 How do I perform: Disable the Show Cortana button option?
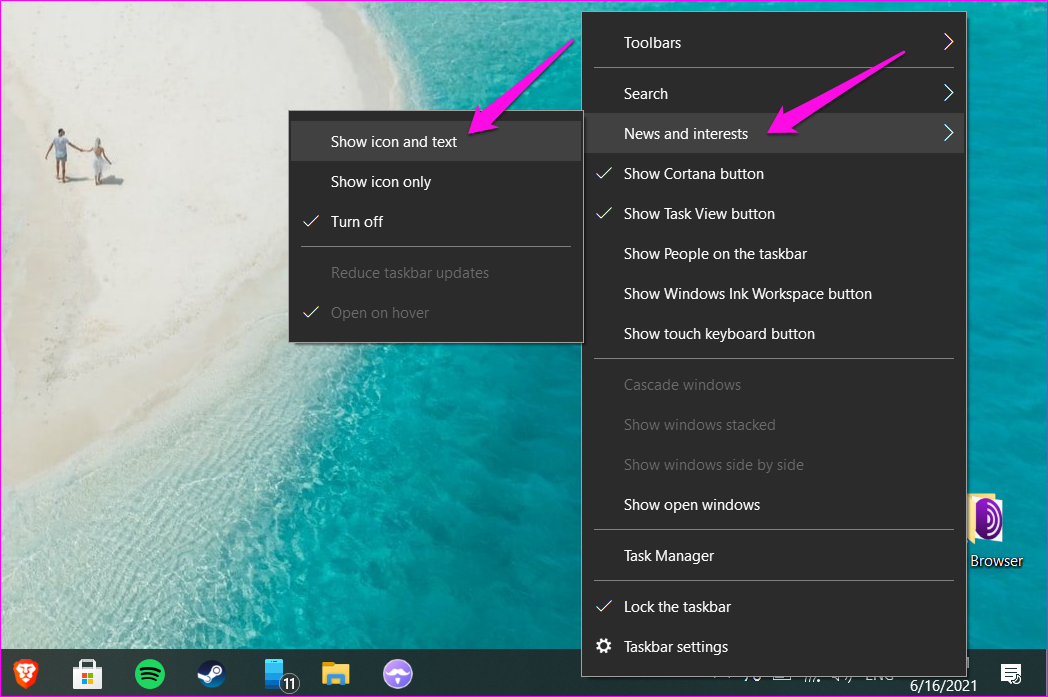[x=693, y=173]
